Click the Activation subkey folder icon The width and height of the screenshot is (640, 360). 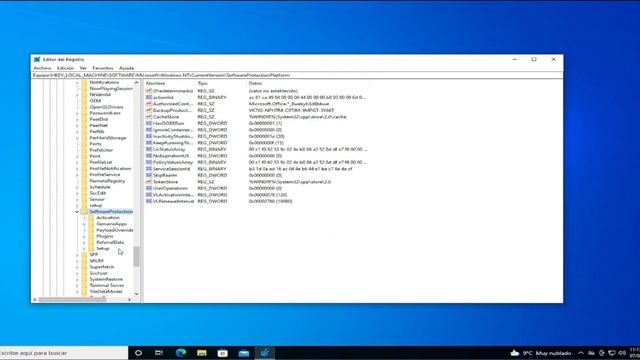pyautogui.click(x=91, y=218)
